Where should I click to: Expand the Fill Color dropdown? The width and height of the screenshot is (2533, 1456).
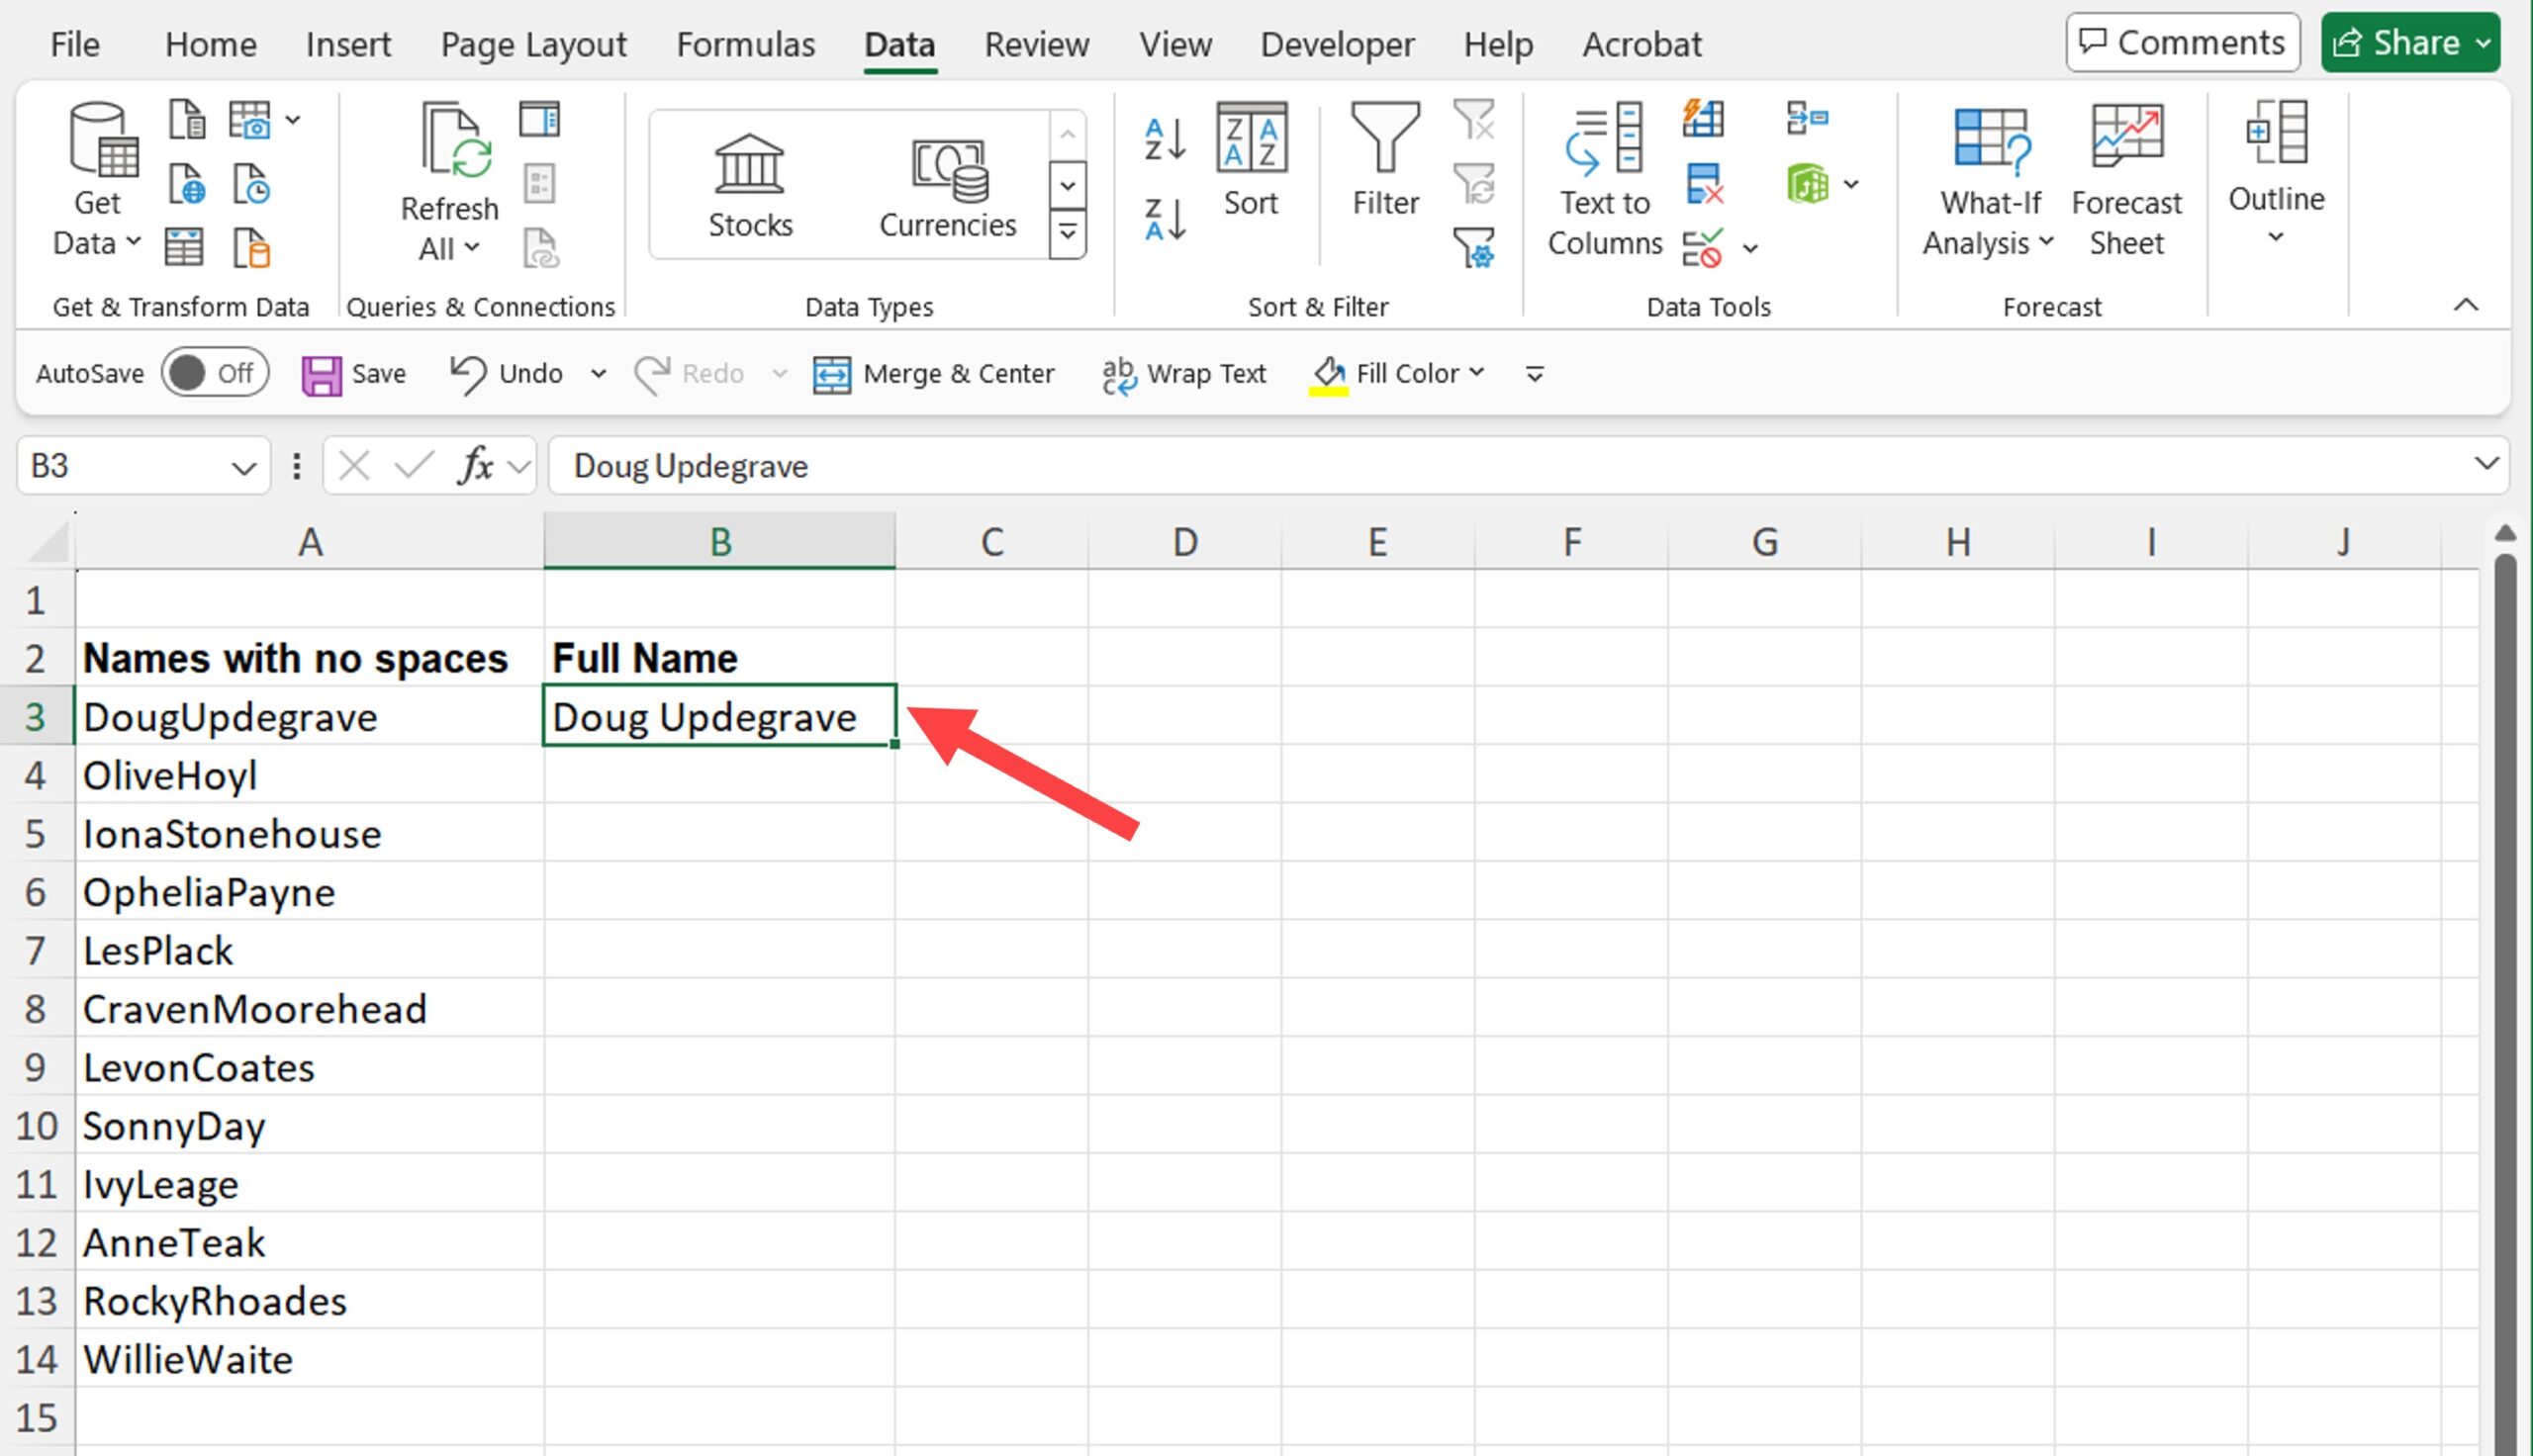point(1478,373)
